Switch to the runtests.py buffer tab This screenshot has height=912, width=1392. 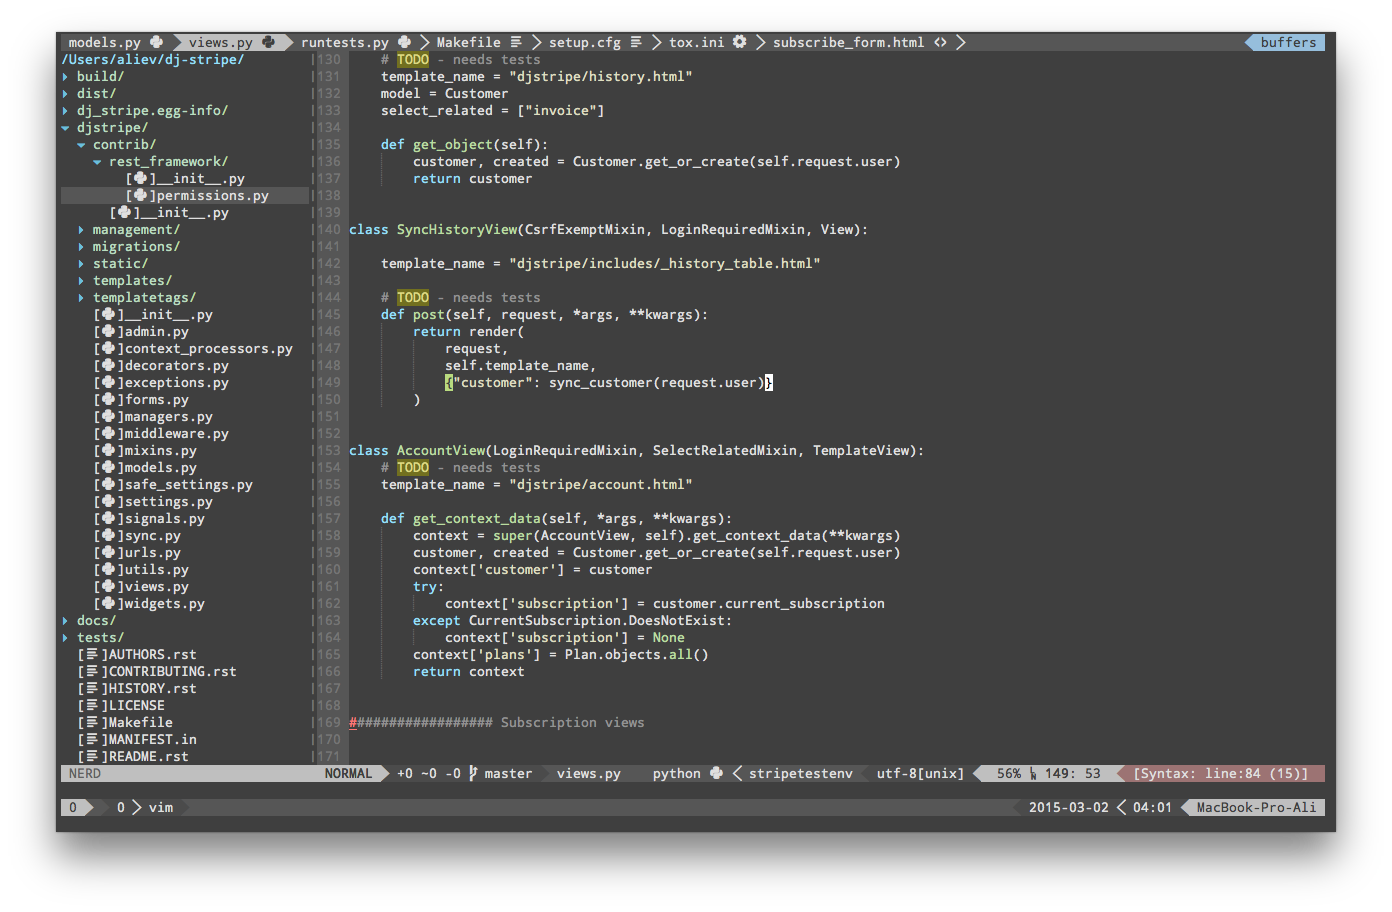(345, 42)
